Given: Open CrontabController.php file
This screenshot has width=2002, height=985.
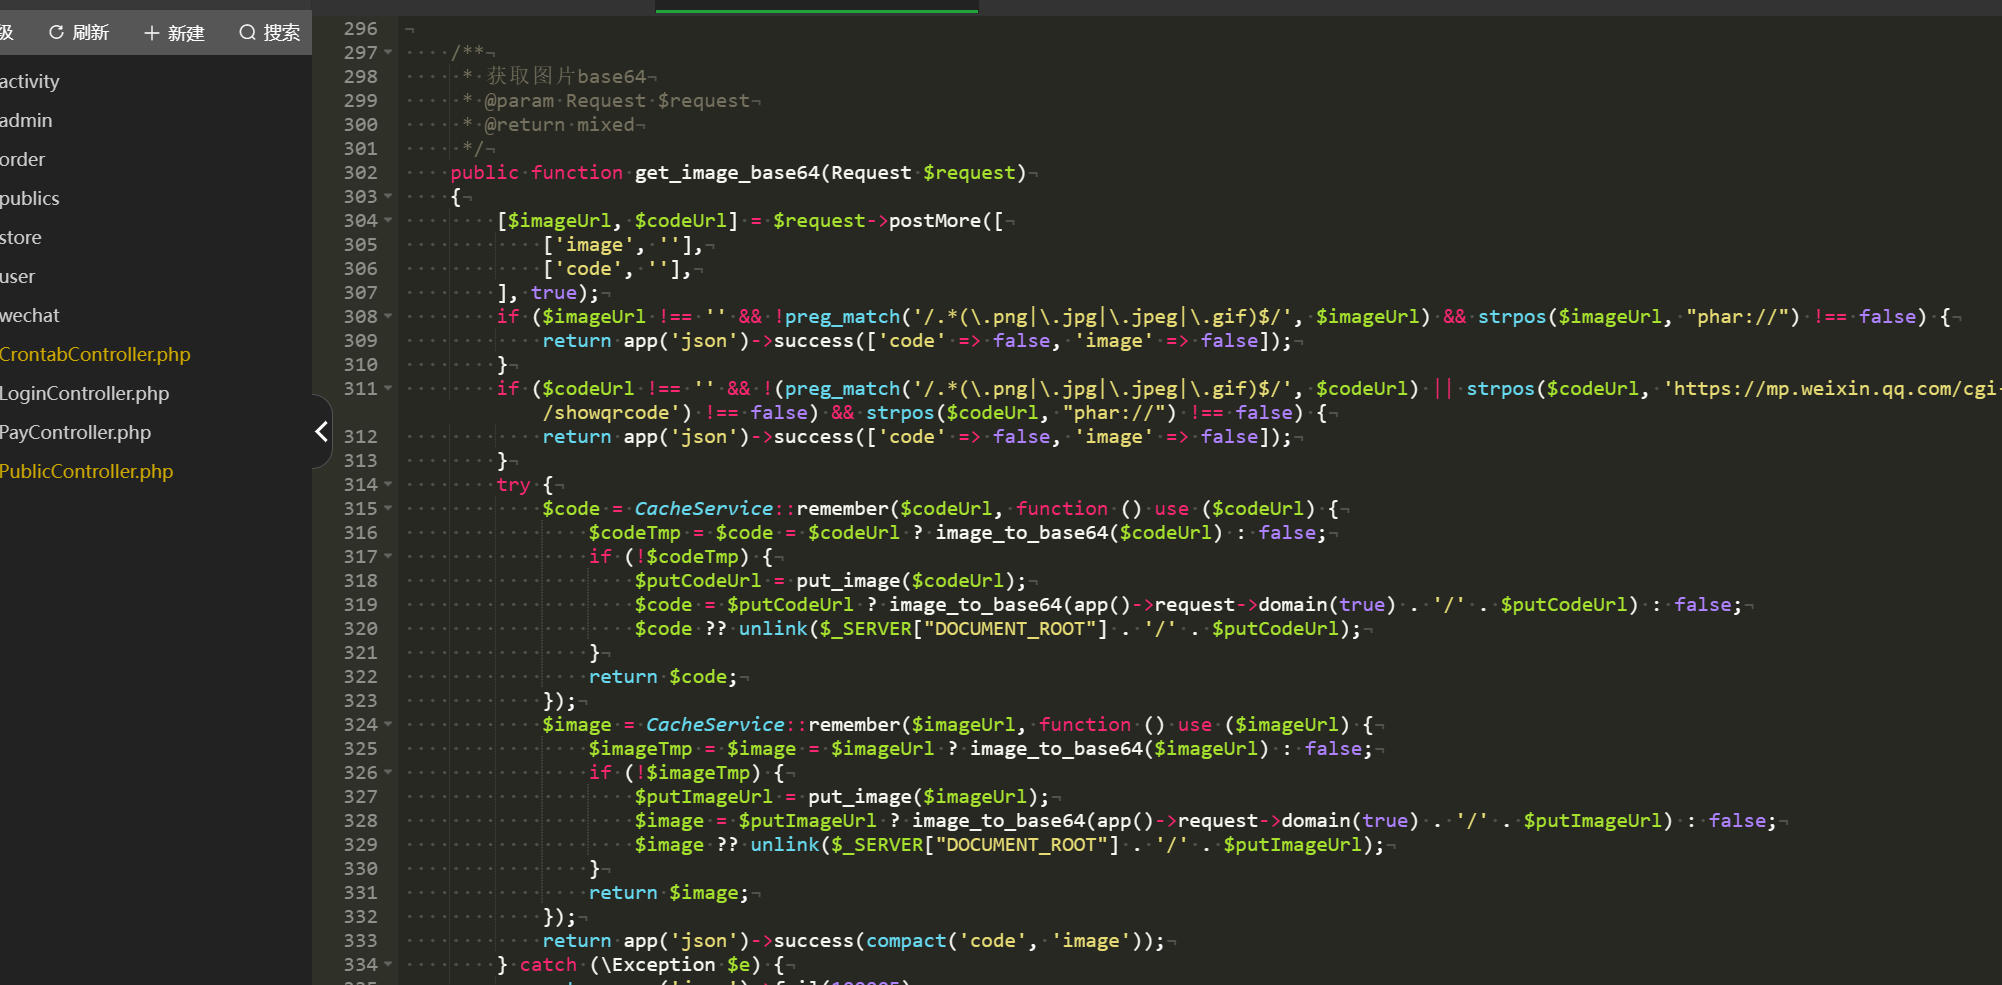Looking at the screenshot, I should click(x=95, y=354).
